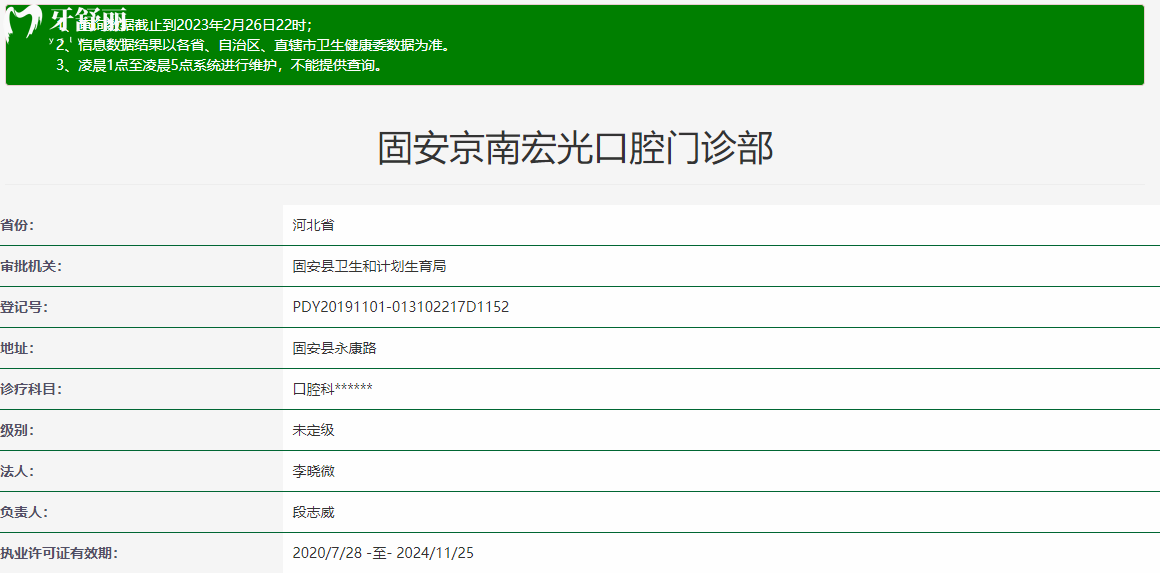
Task: Click the page title 固安京南宏光口腔门诊部
Action: (x=574, y=148)
